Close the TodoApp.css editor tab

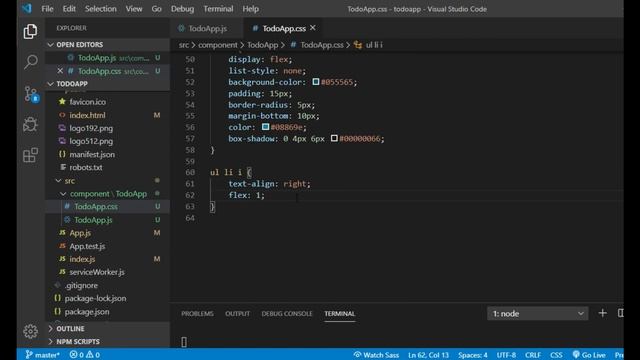pos(313,28)
